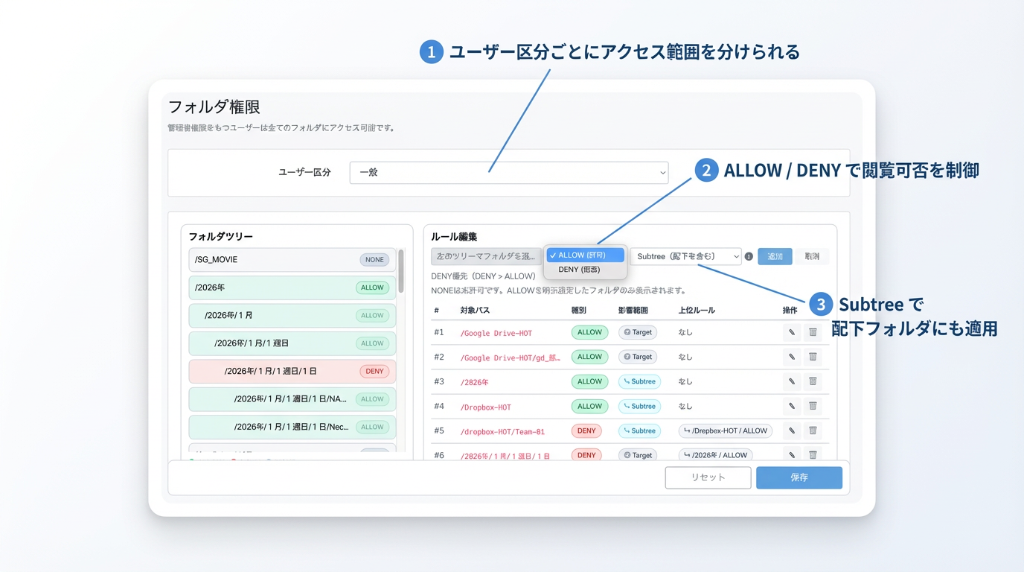Click the /Dropbox-HOT / ALLOW parent rule chip
The width and height of the screenshot is (1024, 572).
pos(726,431)
